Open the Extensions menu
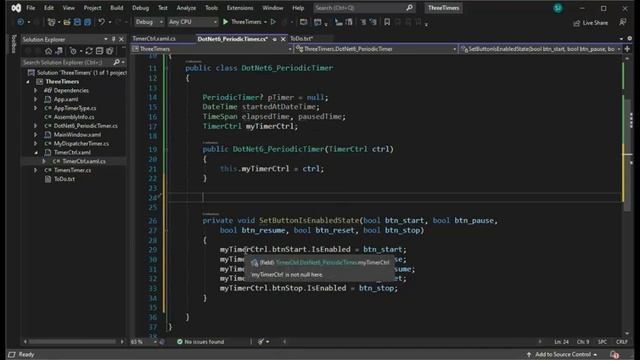 click(x=240, y=8)
